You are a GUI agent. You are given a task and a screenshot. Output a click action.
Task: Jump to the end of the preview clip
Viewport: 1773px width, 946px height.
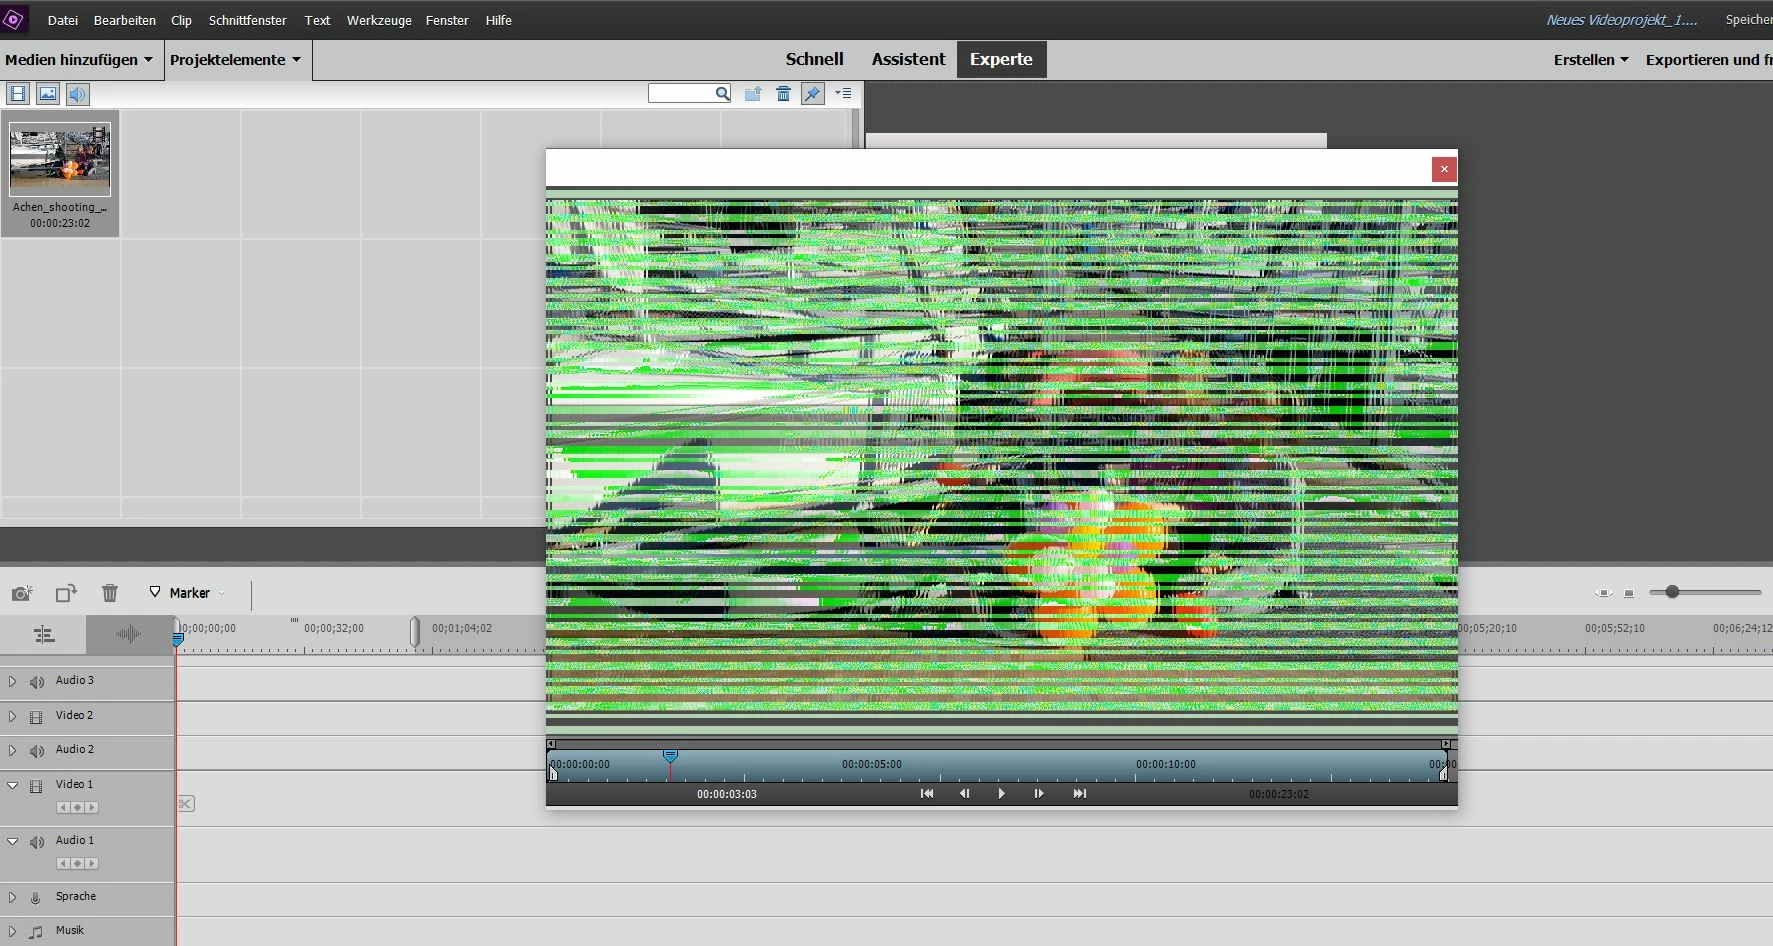(x=1080, y=794)
